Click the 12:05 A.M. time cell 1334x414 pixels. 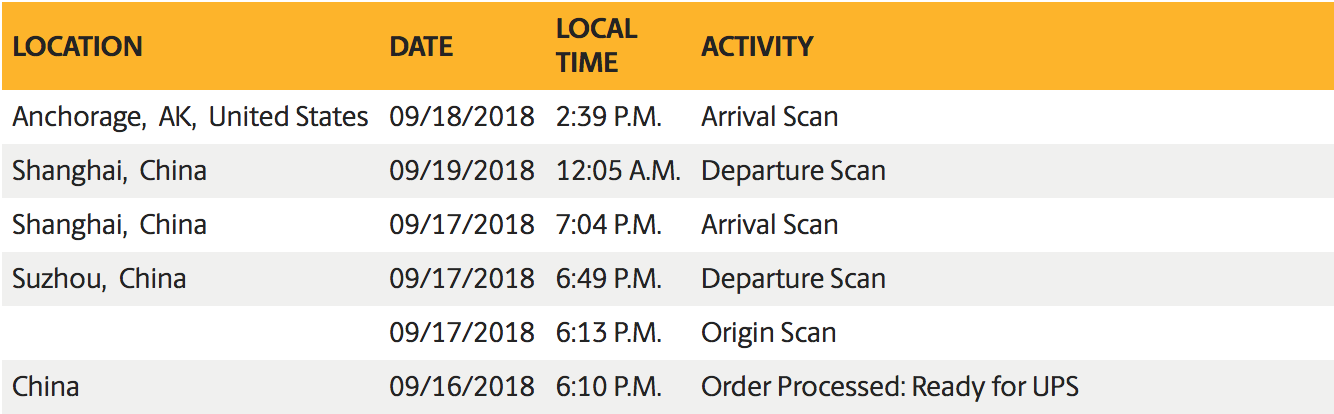(x=618, y=171)
